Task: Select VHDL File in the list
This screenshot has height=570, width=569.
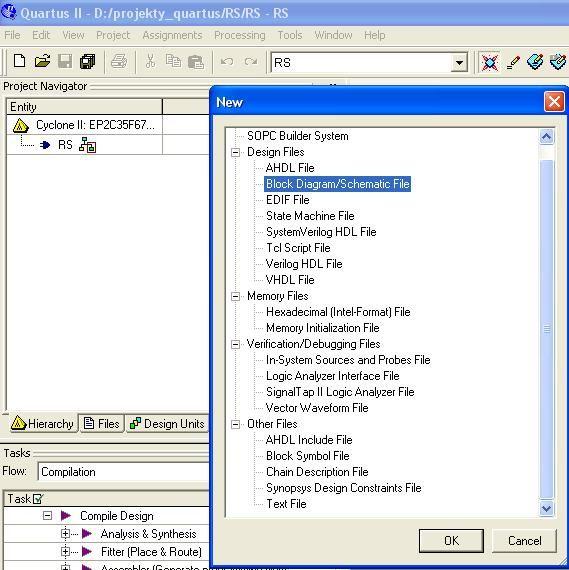Action: tap(290, 280)
